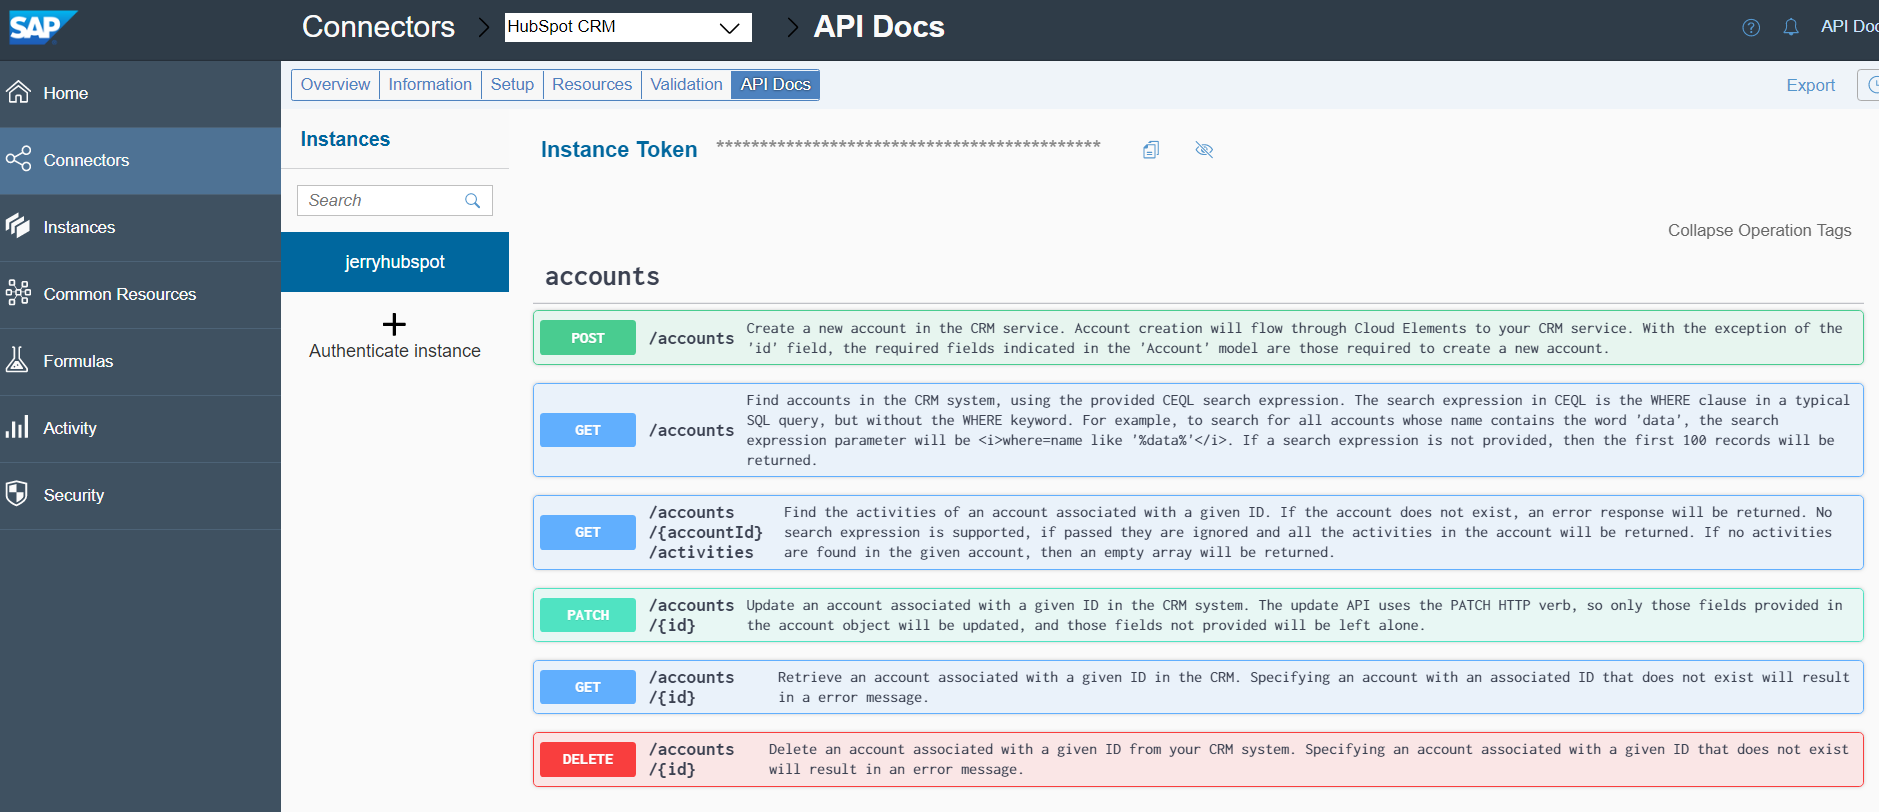The width and height of the screenshot is (1879, 812).
Task: Toggle instance token visibility eye icon
Action: click(x=1204, y=150)
